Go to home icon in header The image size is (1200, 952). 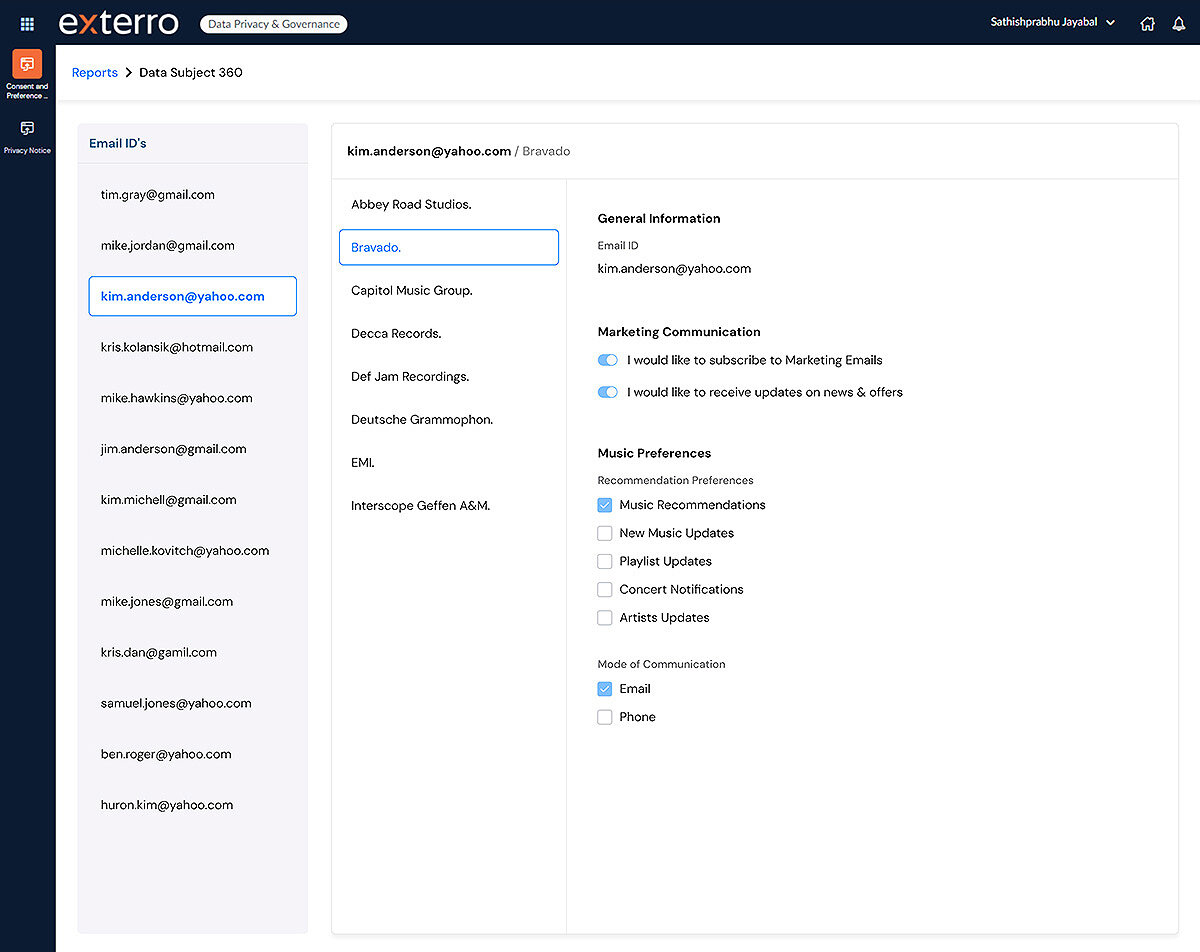click(1147, 24)
